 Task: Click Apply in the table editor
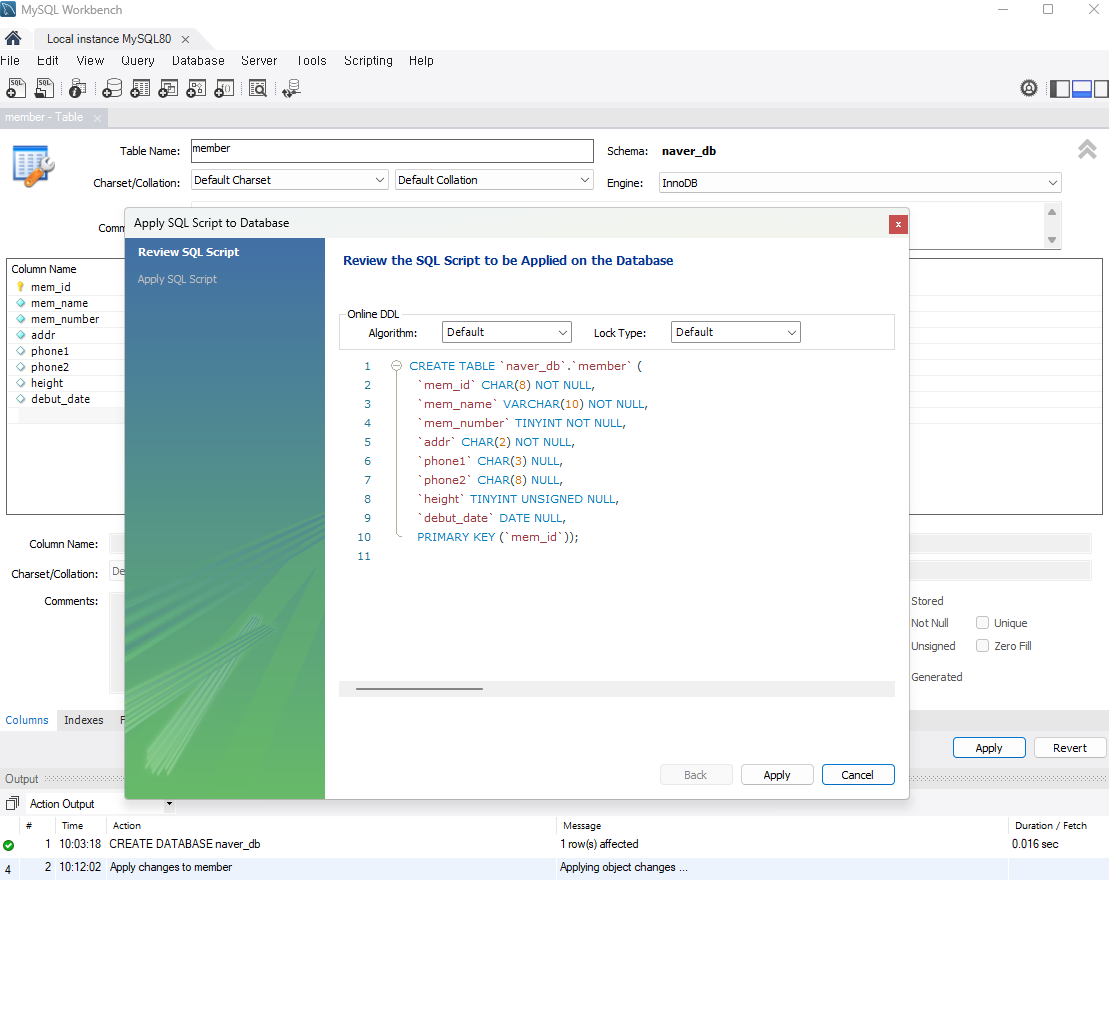989,748
